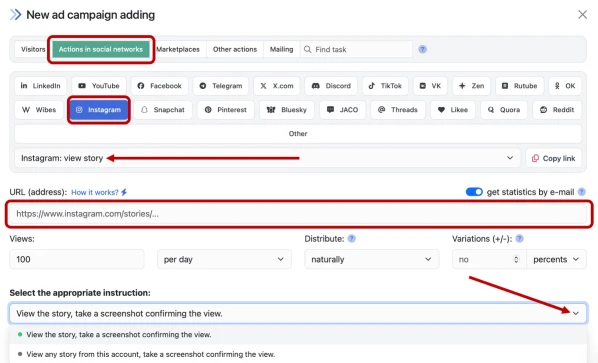Image resolution: width=598 pixels, height=363 pixels.
Task: Choose Reddit as the social network
Action: 557,110
